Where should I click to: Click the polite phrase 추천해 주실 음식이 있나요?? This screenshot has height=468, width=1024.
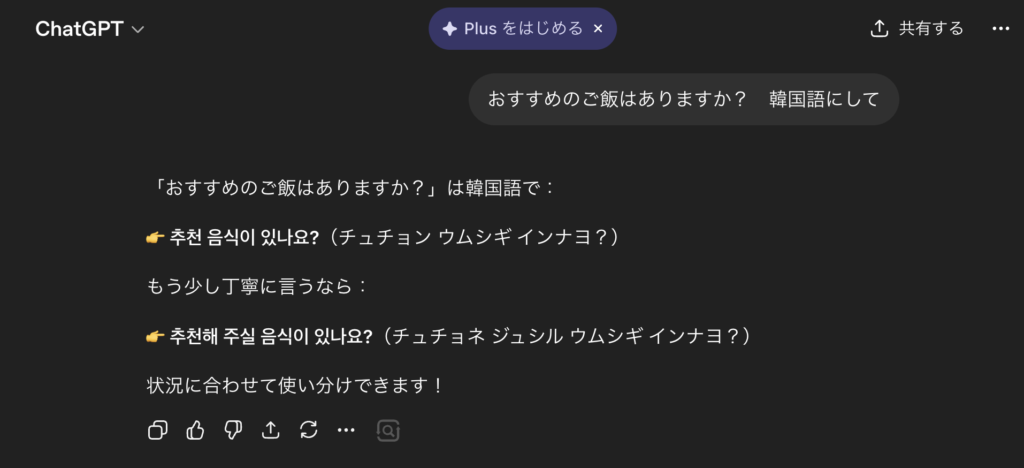click(x=271, y=336)
